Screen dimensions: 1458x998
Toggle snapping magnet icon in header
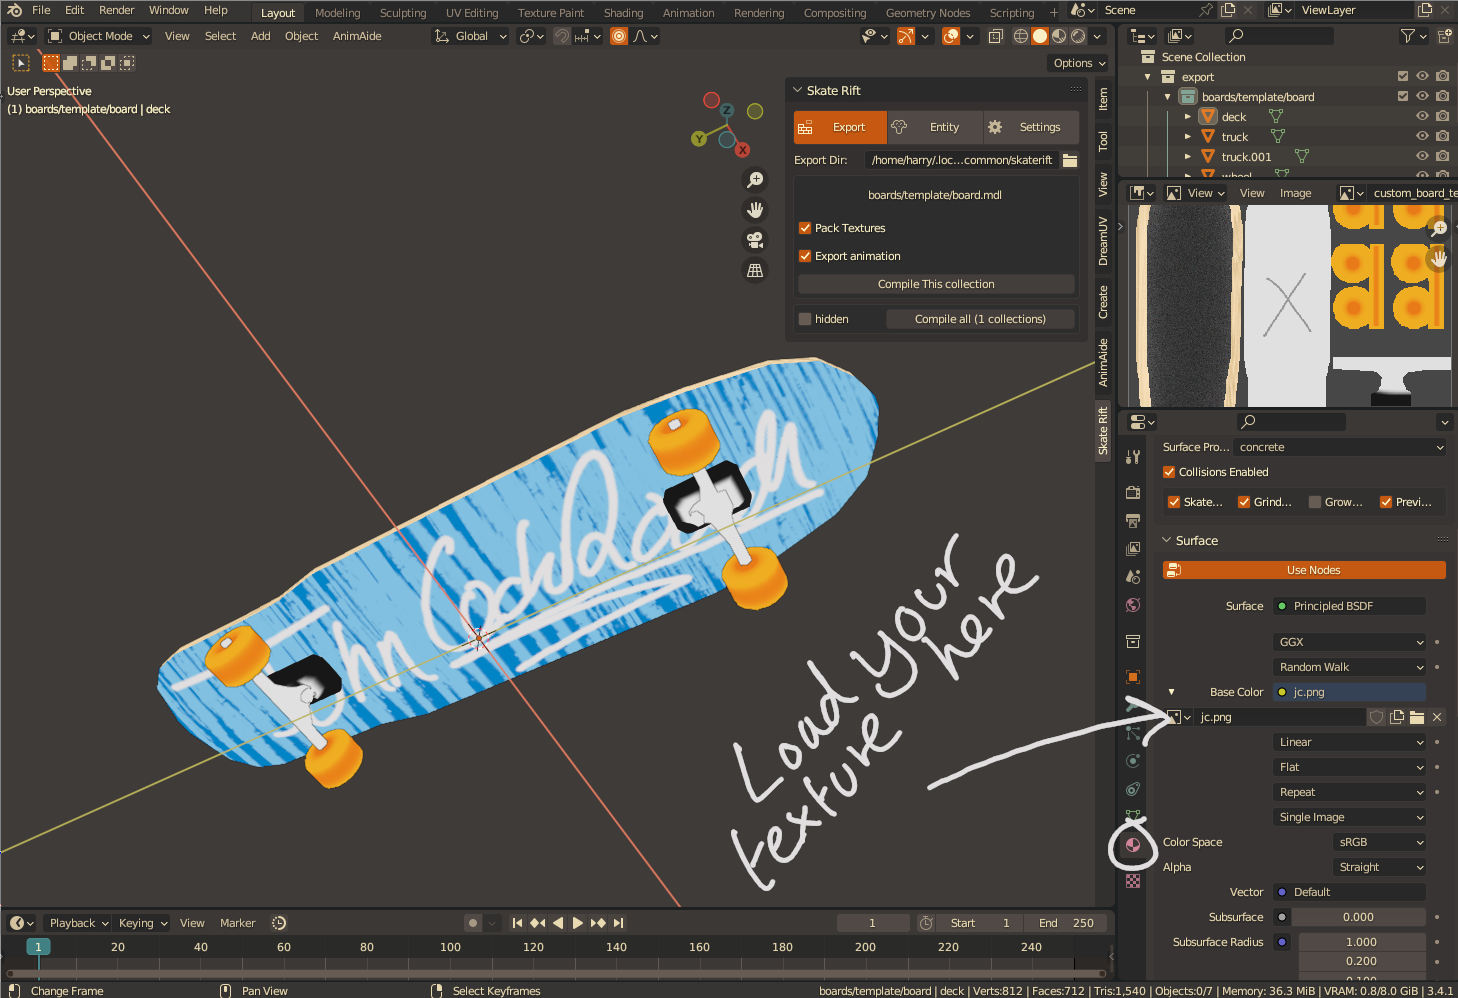click(x=563, y=36)
